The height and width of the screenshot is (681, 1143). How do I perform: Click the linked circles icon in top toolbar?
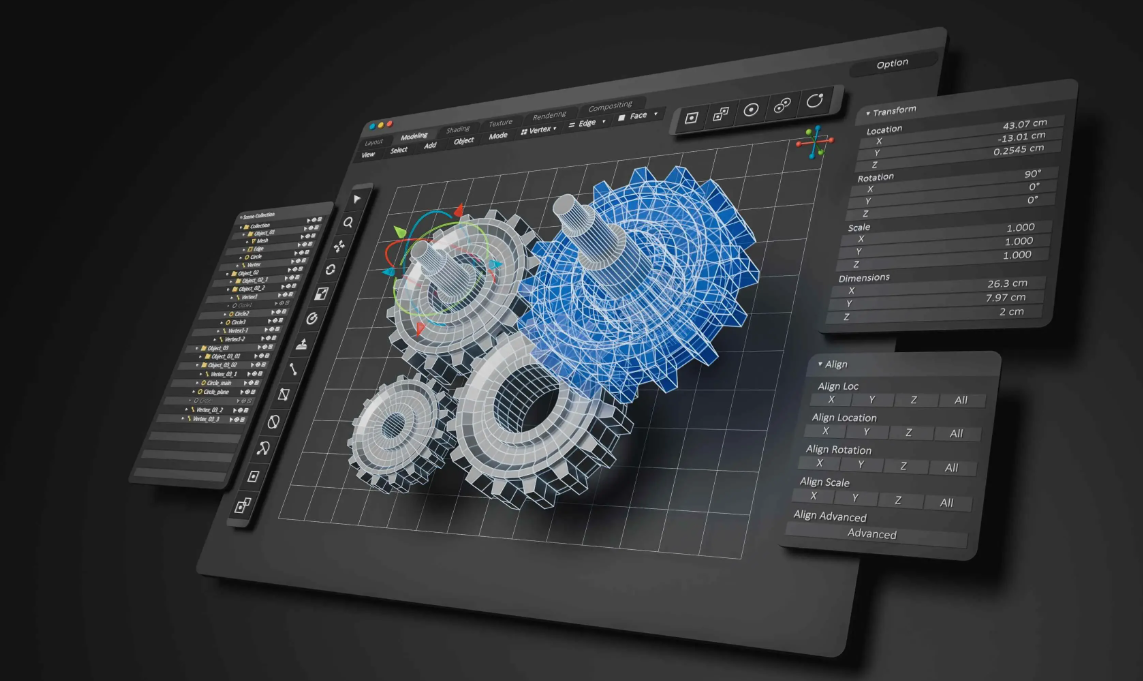pyautogui.click(x=783, y=105)
